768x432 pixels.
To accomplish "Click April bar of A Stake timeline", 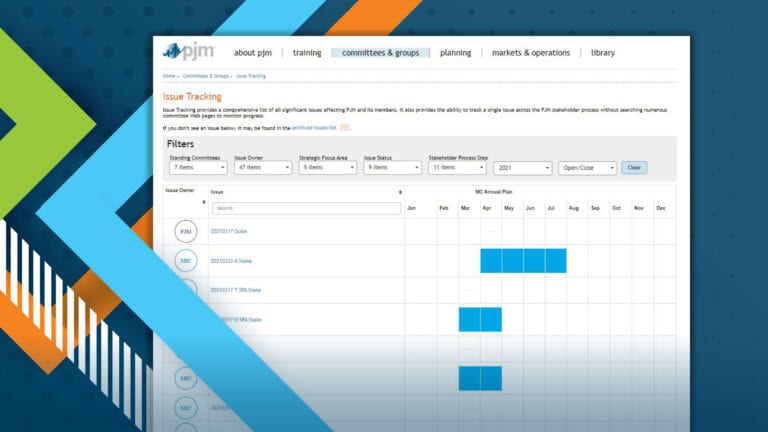I will pyautogui.click(x=491, y=261).
